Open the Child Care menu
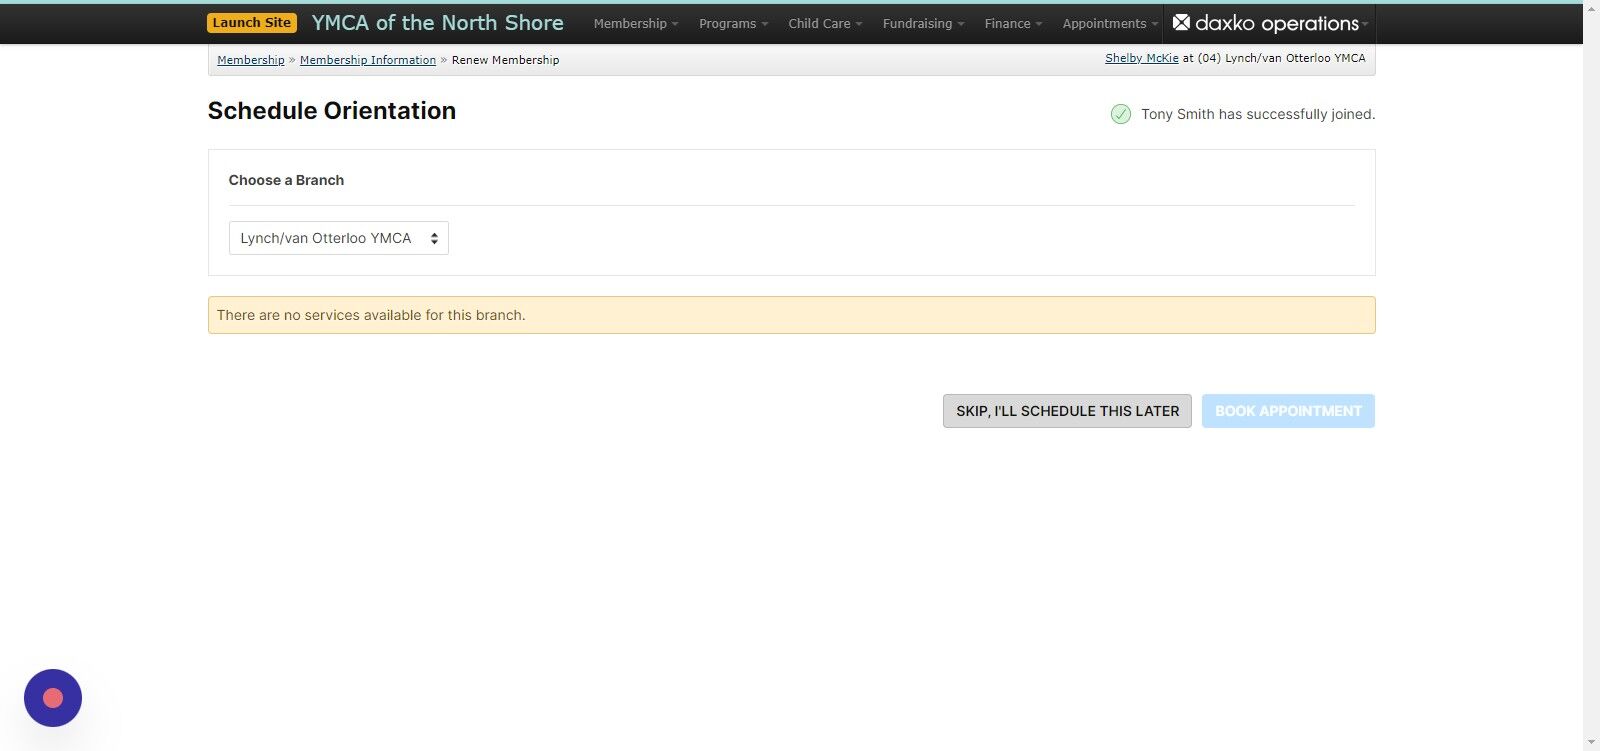The image size is (1600, 751). coord(824,23)
